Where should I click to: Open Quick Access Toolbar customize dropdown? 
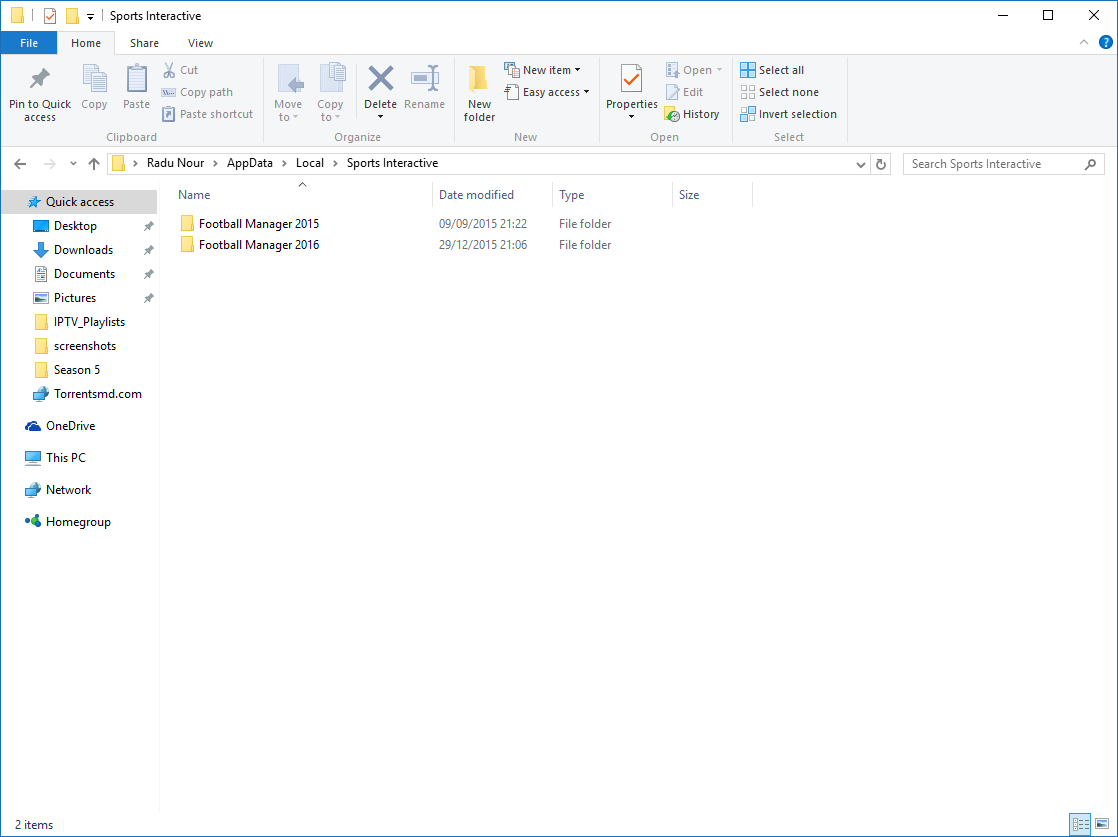click(x=90, y=16)
